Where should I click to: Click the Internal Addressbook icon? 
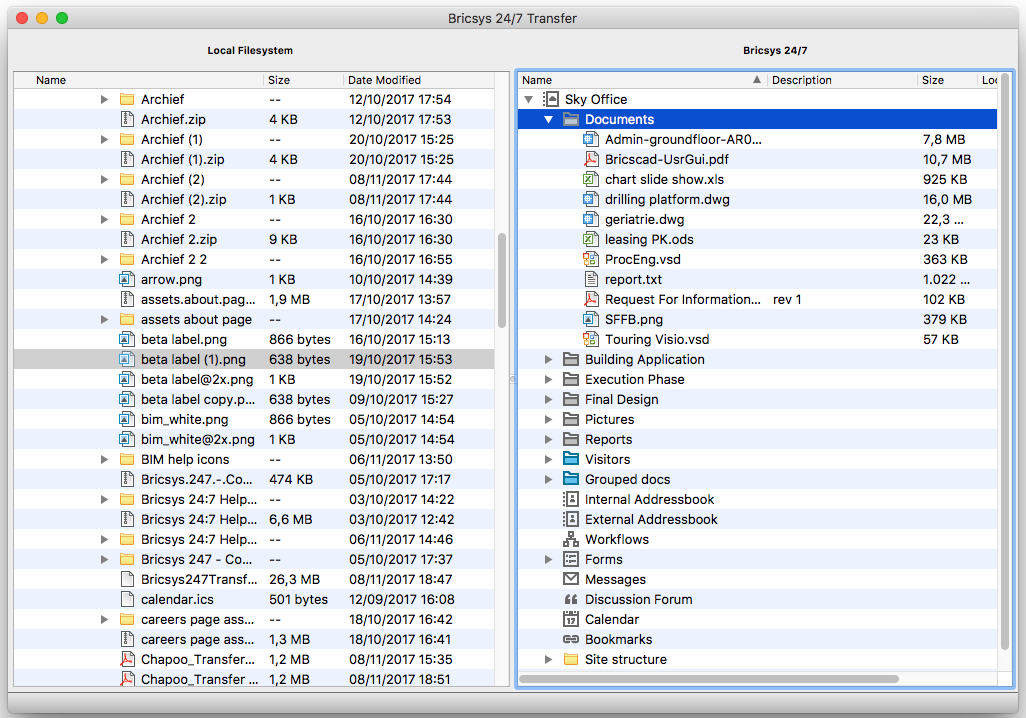[571, 499]
